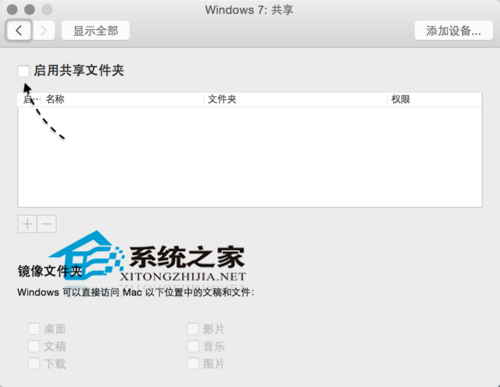Go back with the left chevron button

[x=19, y=31]
